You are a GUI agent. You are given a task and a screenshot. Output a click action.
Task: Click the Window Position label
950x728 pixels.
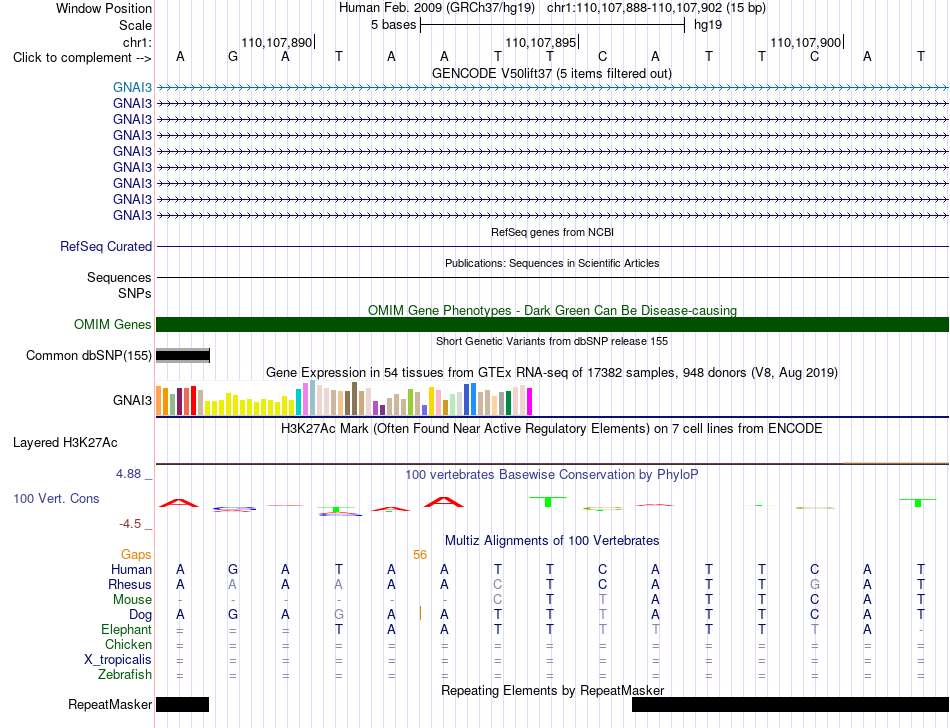(104, 8)
